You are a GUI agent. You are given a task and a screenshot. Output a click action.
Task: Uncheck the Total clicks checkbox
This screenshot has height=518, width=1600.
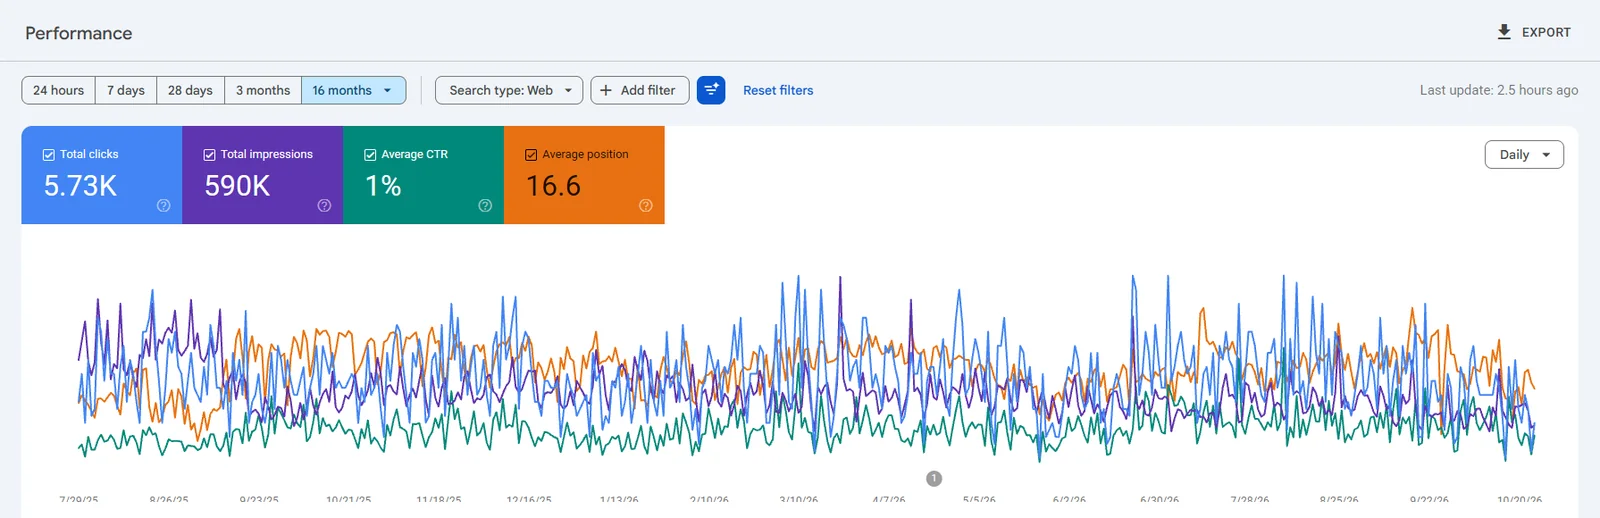tap(49, 155)
